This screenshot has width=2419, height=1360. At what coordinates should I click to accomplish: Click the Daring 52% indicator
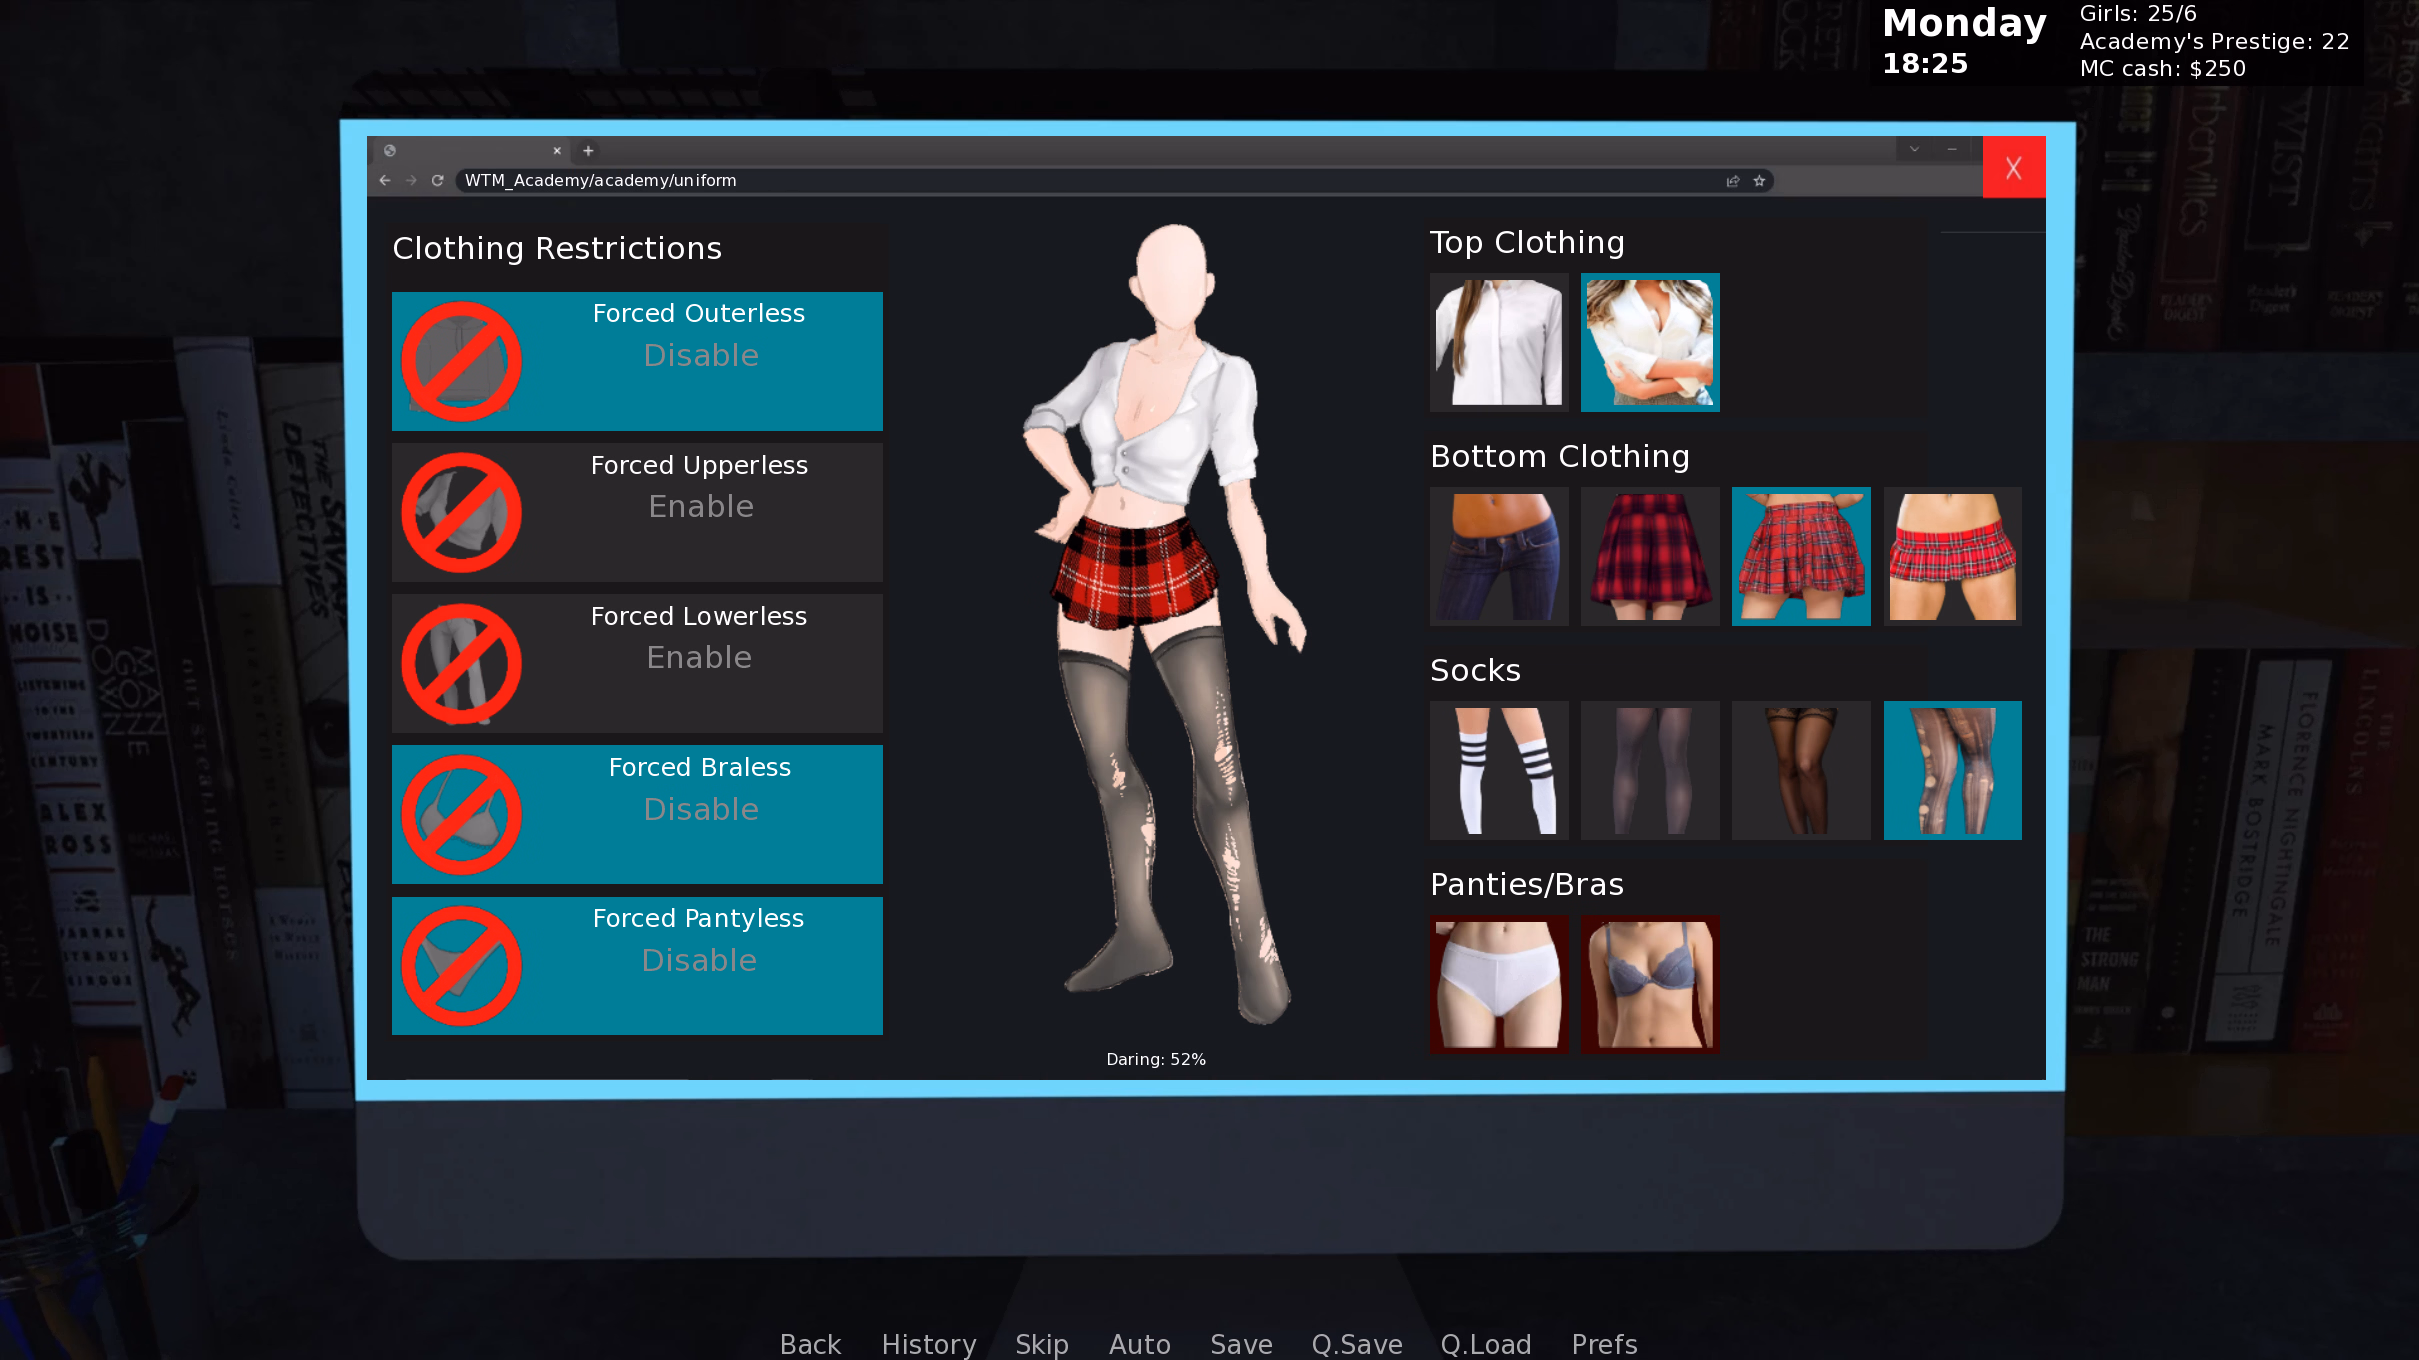1156,1058
